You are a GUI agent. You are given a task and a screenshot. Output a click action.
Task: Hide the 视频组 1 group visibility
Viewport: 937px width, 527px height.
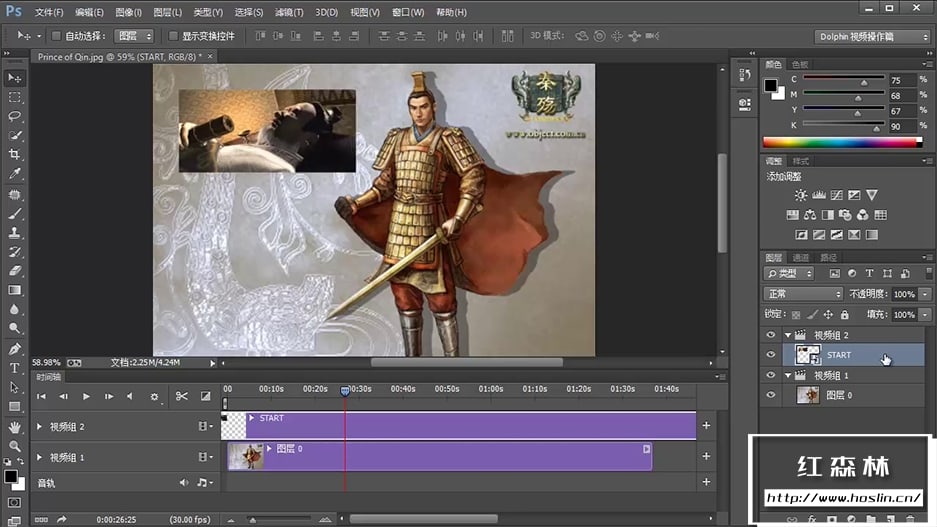click(x=771, y=375)
